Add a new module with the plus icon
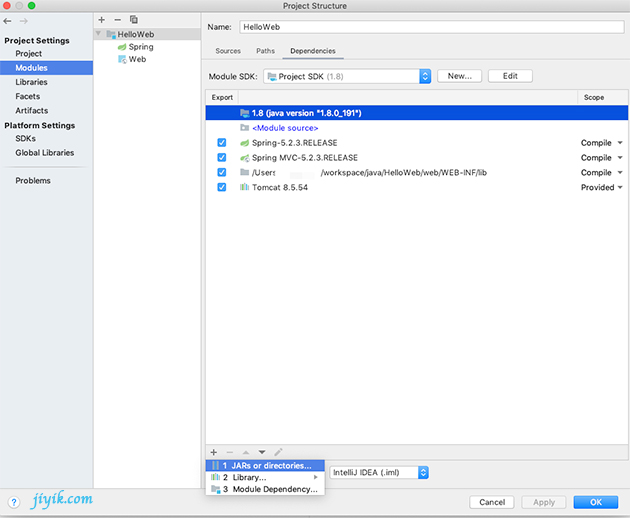630x518 pixels. click(x=102, y=20)
